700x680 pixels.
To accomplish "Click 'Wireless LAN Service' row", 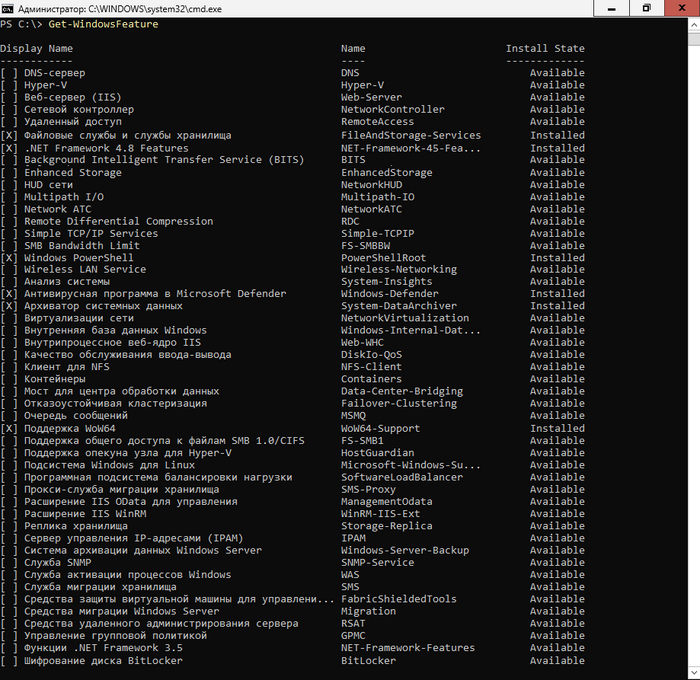I will tap(85, 269).
